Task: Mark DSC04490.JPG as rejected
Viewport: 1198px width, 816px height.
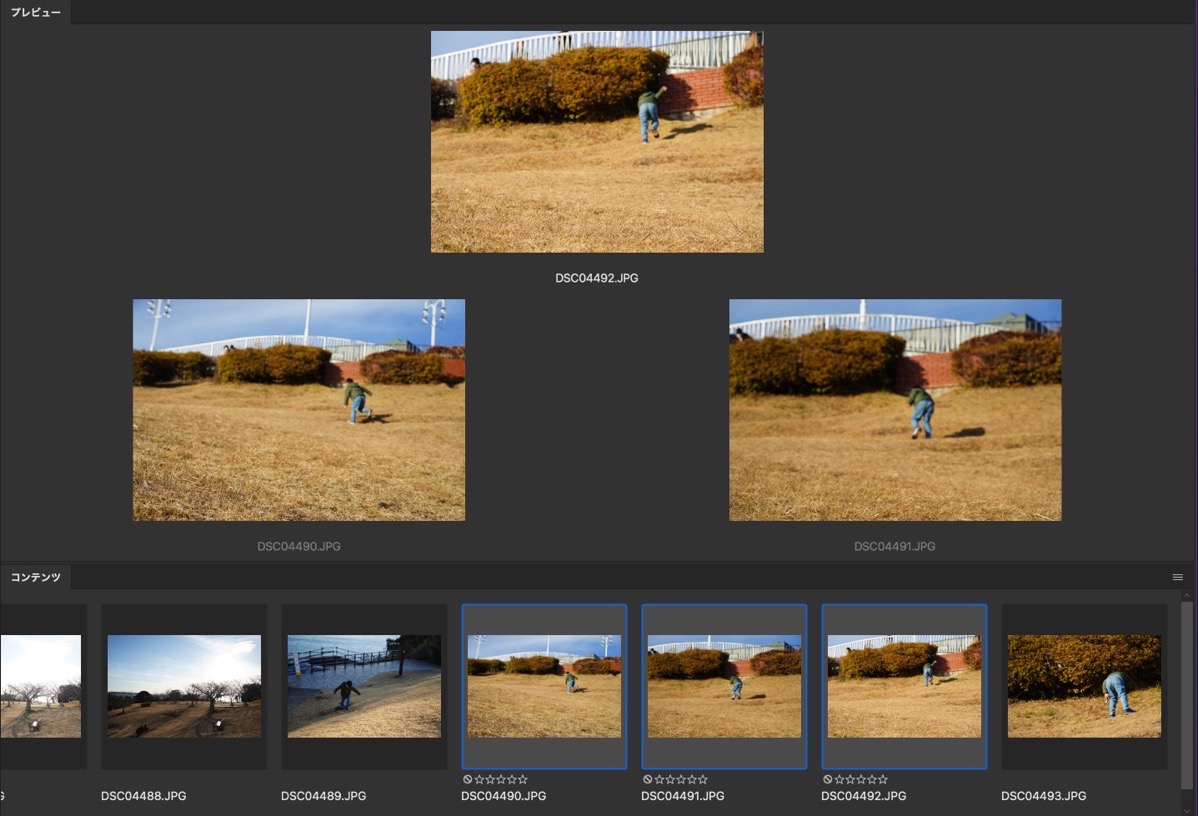Action: click(x=468, y=779)
